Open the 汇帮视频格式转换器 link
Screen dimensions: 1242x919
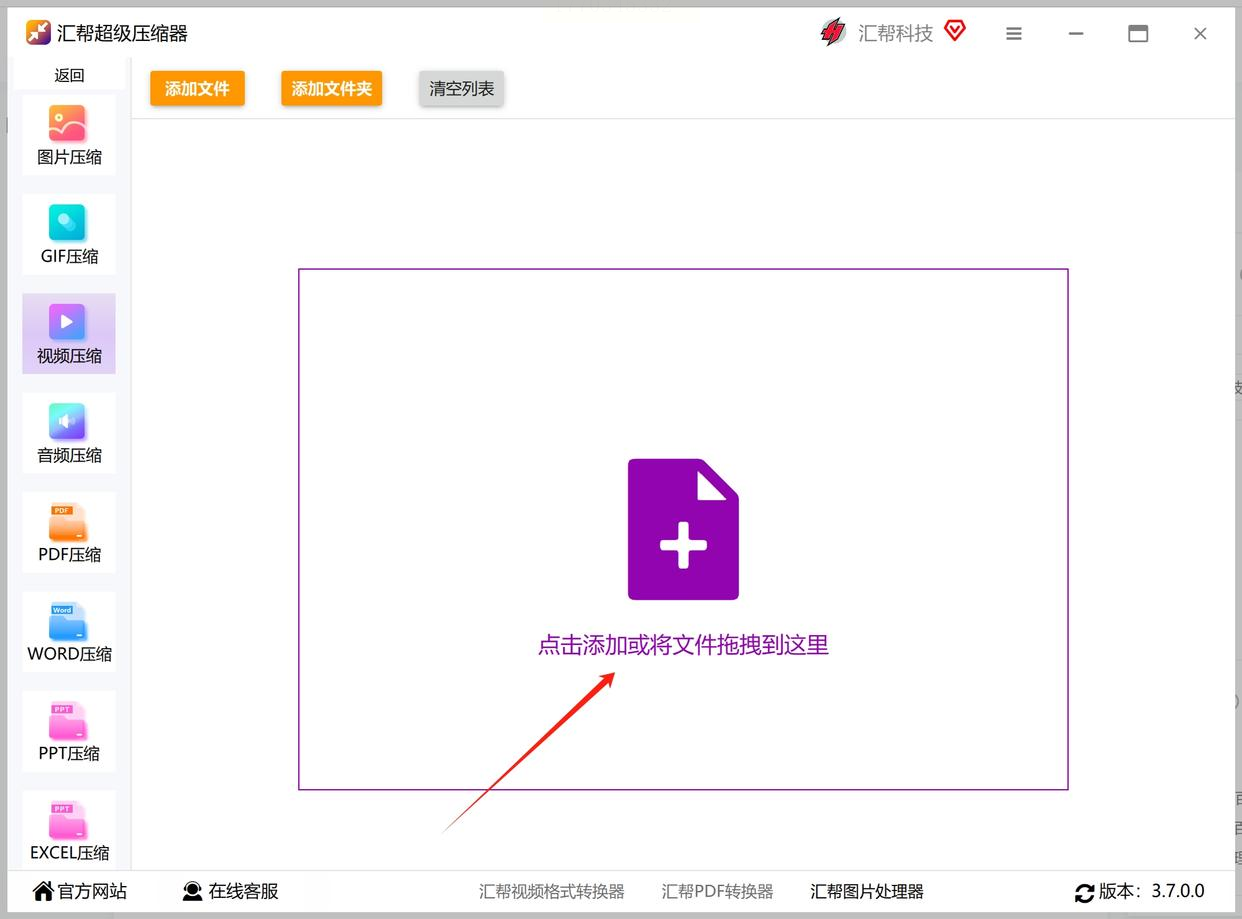pos(552,891)
